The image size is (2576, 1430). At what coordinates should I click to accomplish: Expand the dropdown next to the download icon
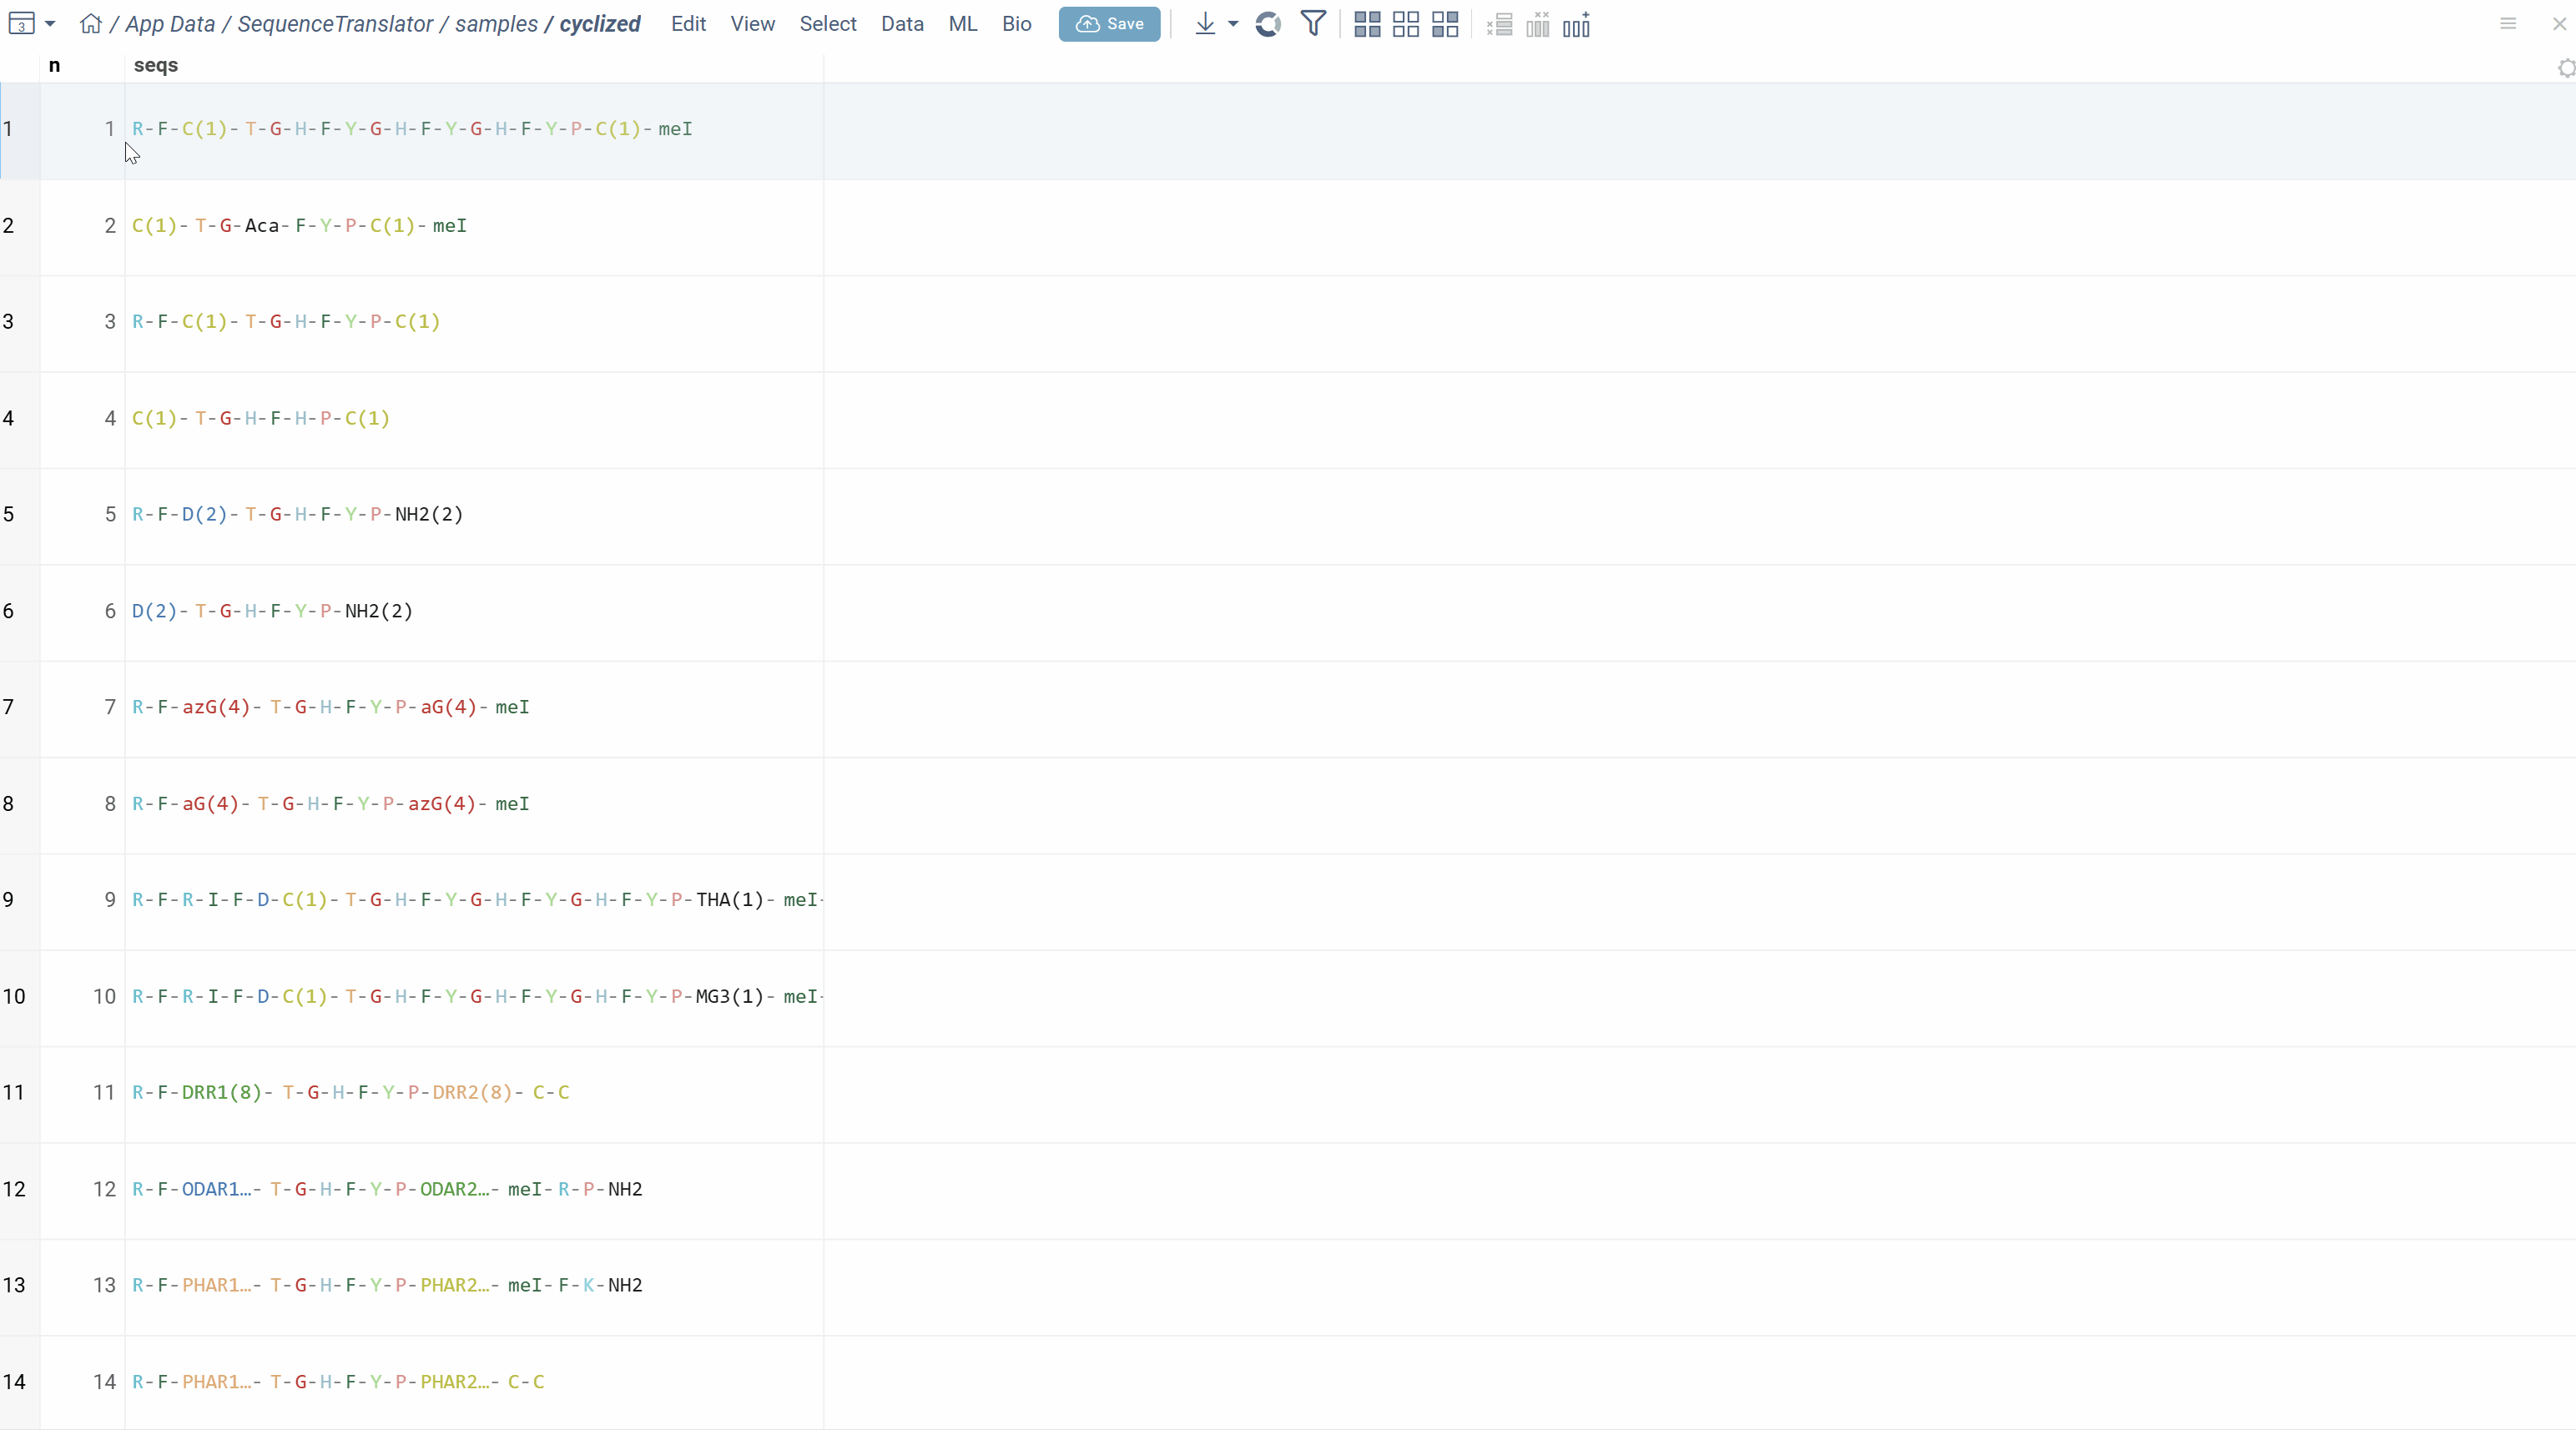pyautogui.click(x=1233, y=24)
